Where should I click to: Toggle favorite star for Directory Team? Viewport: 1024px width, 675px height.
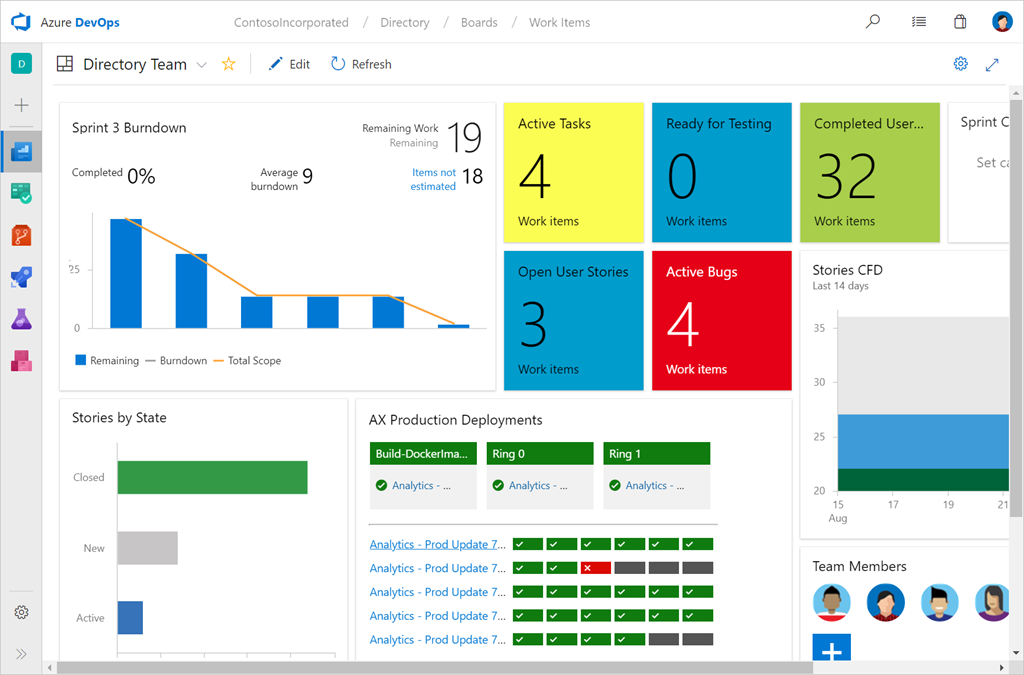(229, 64)
